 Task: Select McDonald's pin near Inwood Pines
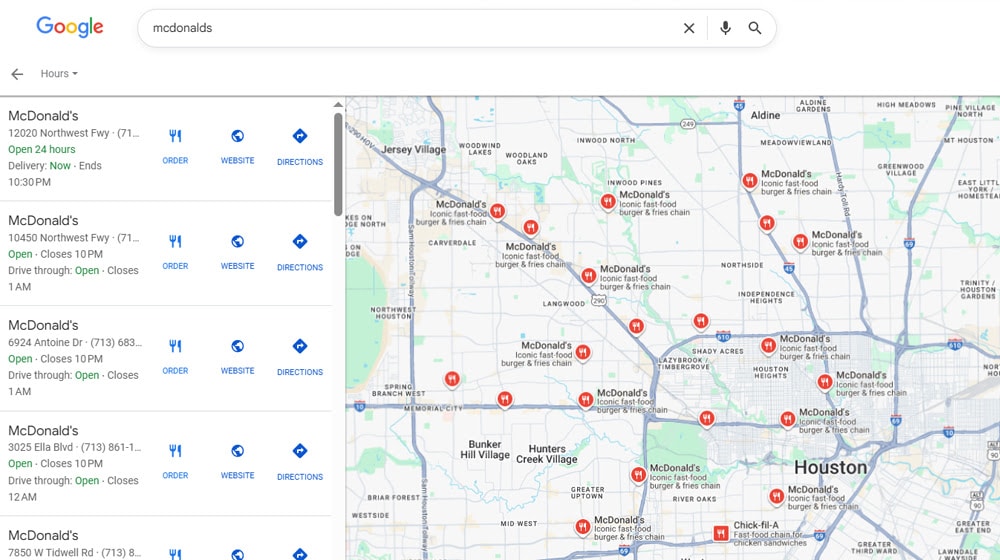point(608,202)
